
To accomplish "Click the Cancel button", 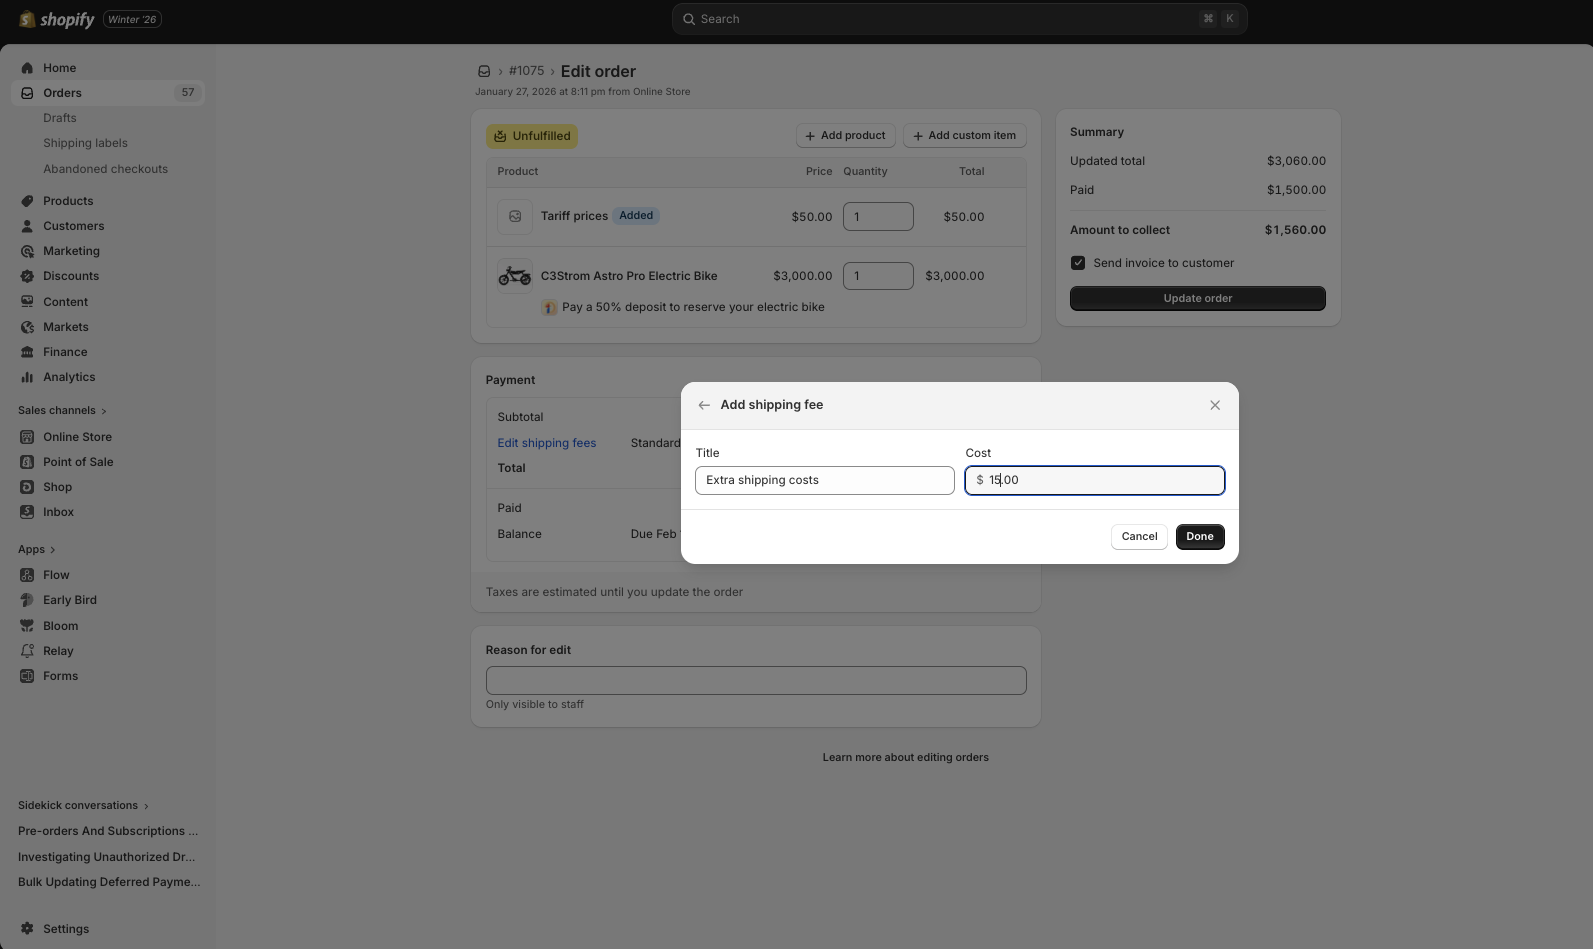I will (x=1139, y=536).
